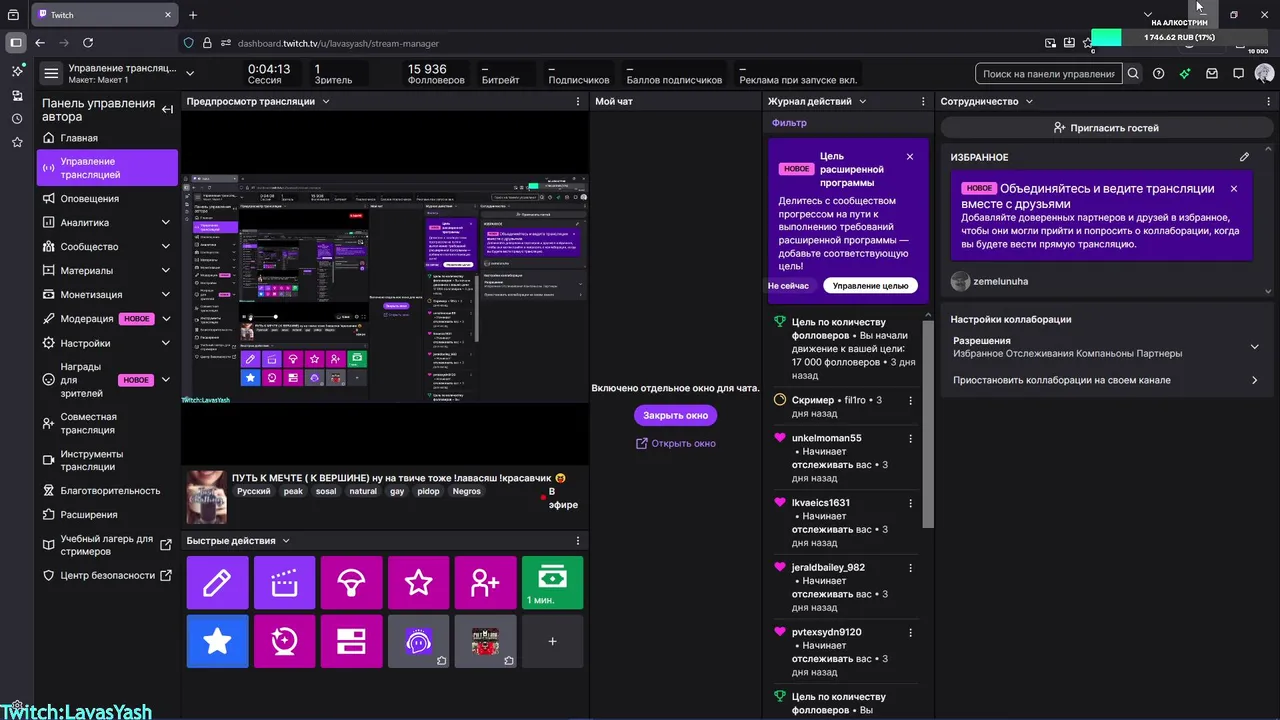Open the hamburger navigation menu
The height and width of the screenshot is (720, 1280).
(50, 73)
